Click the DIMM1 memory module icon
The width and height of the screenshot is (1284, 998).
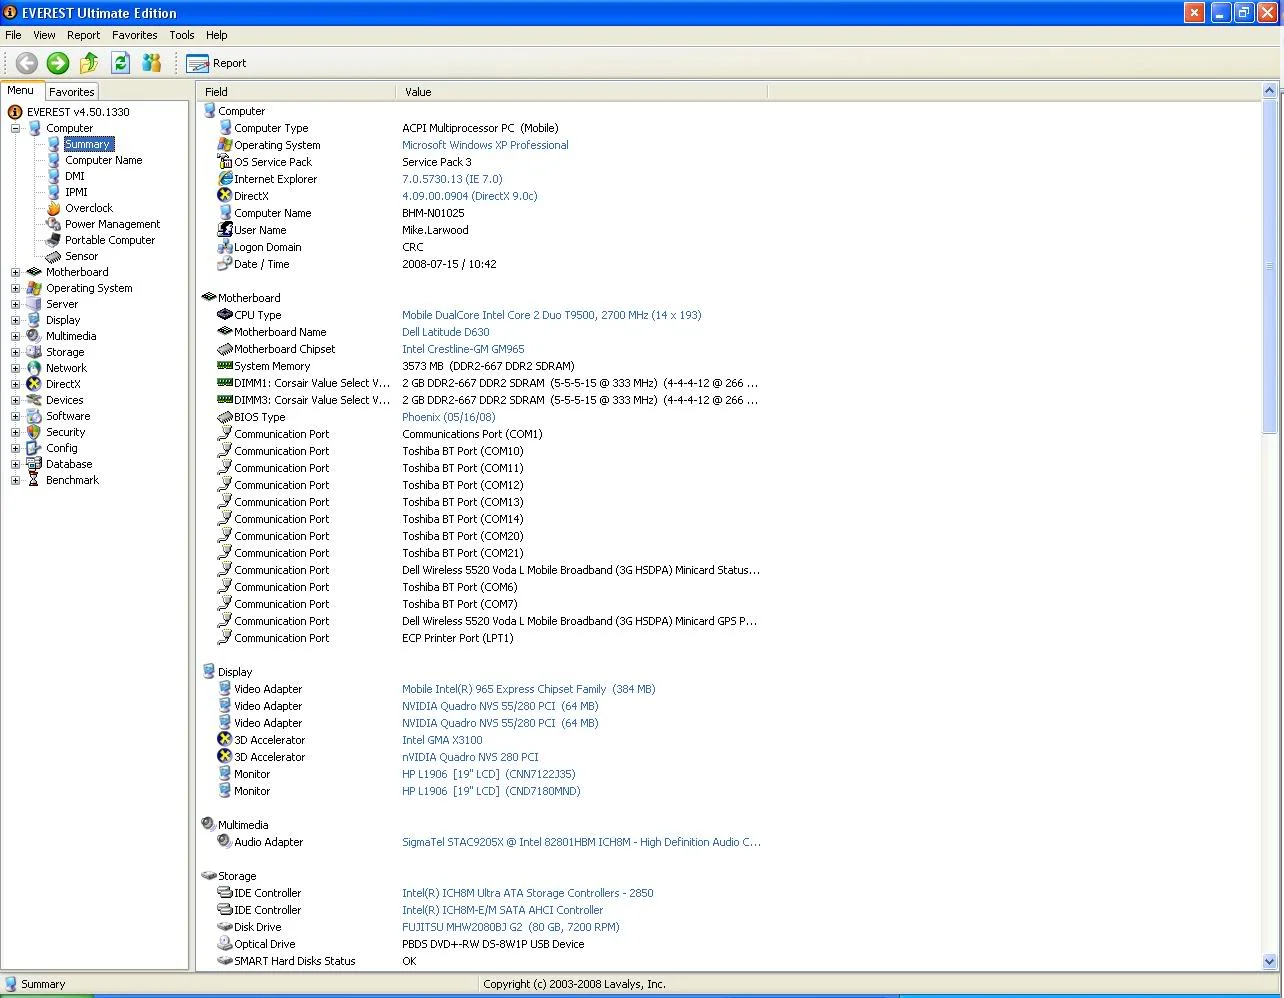tap(225, 383)
